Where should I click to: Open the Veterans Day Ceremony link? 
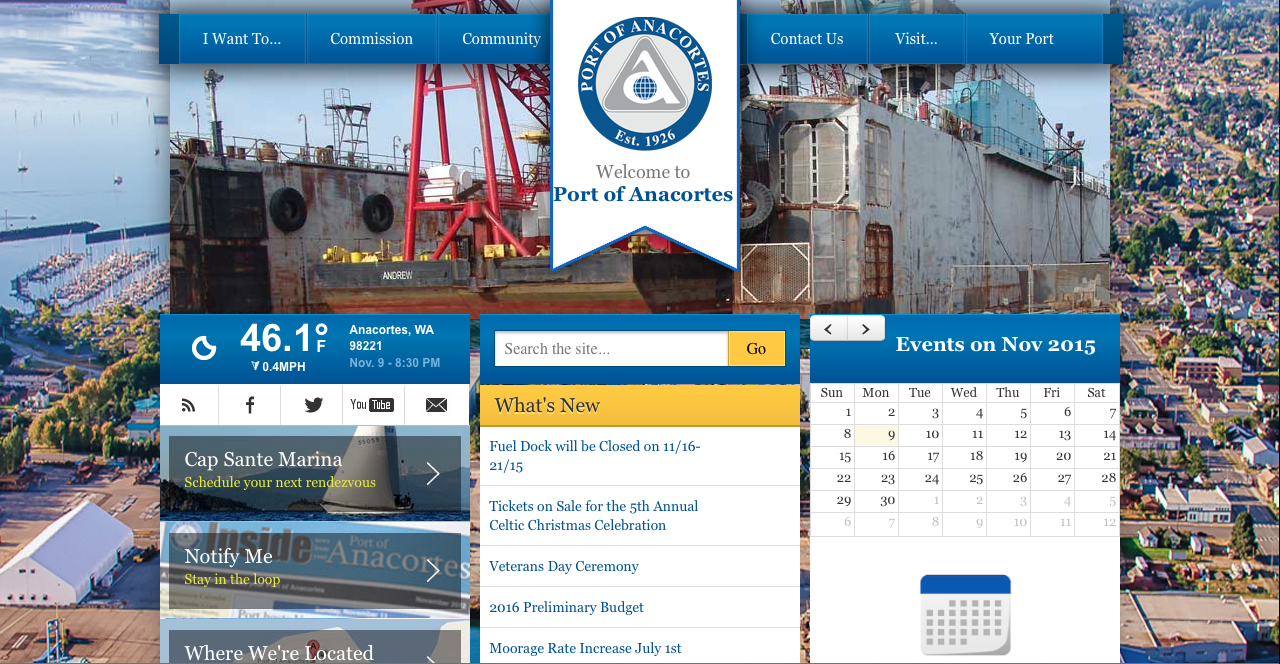tap(564, 566)
